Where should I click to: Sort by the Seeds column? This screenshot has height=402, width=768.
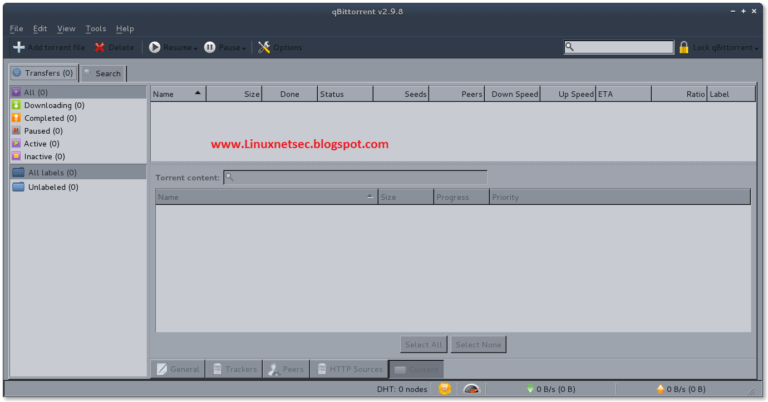401,94
